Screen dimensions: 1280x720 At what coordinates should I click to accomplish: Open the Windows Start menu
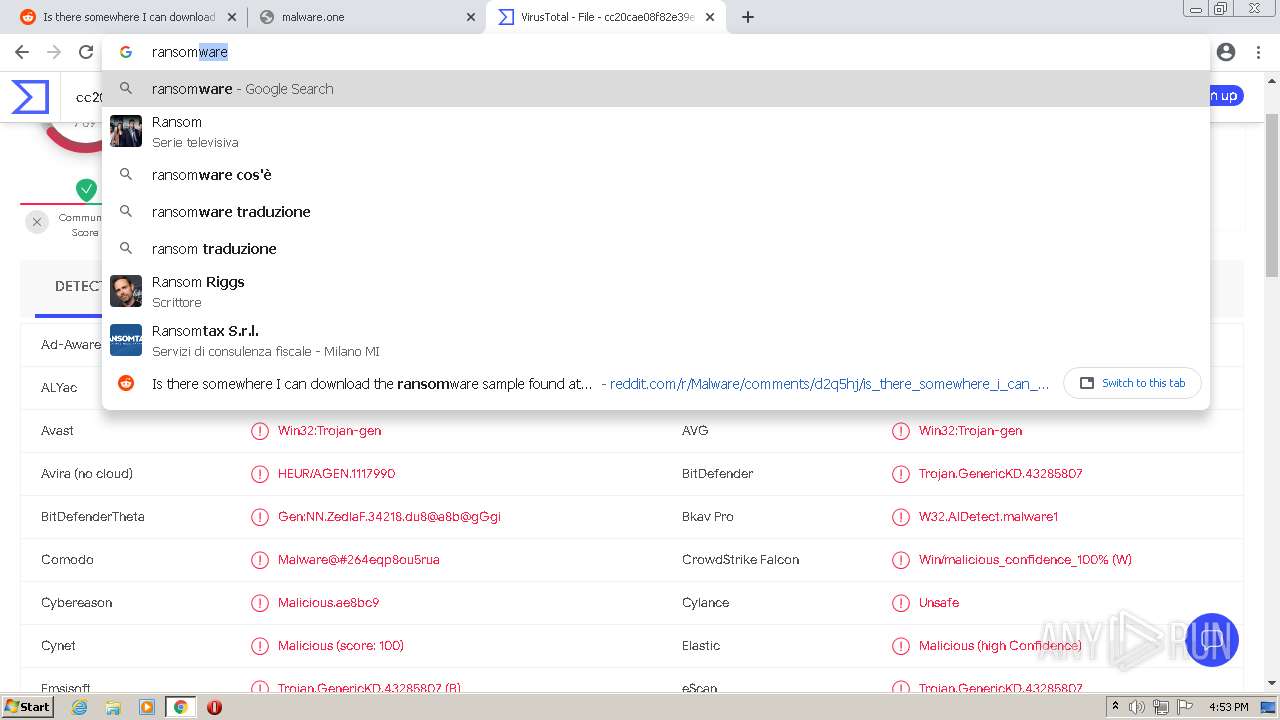click(x=28, y=707)
